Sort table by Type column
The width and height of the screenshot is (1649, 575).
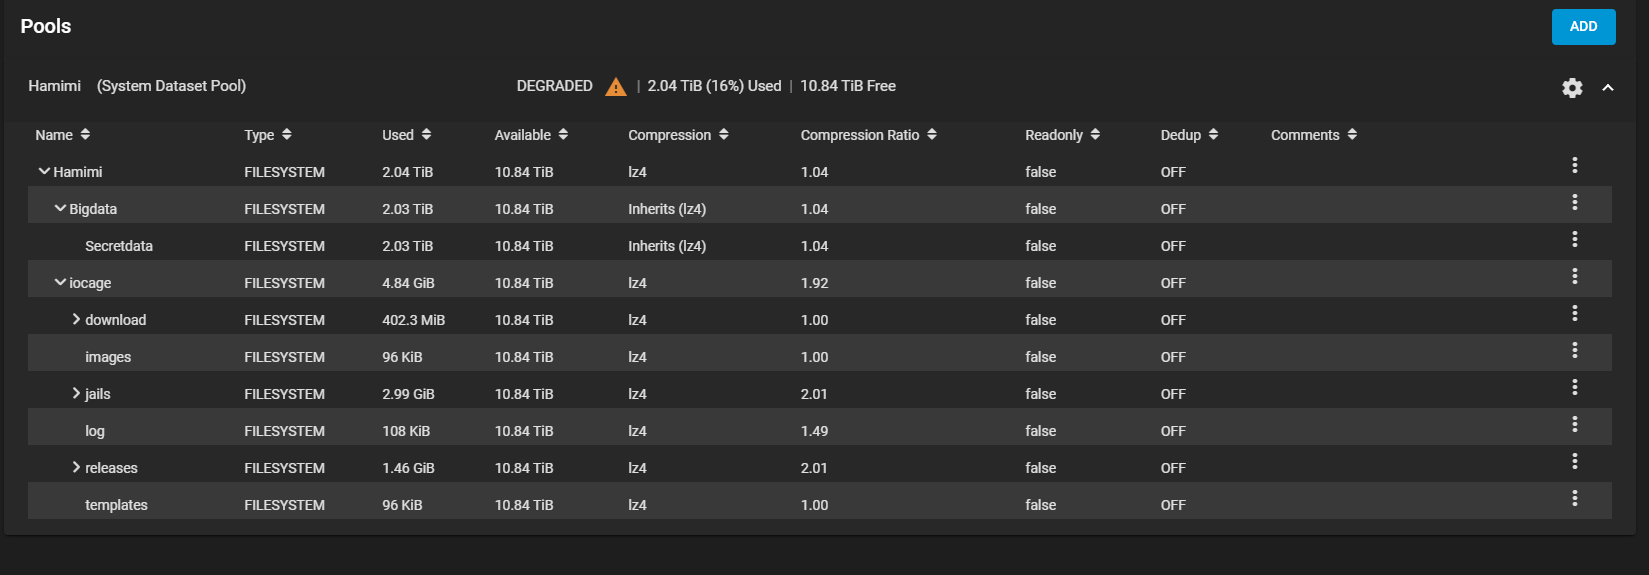[x=268, y=135]
